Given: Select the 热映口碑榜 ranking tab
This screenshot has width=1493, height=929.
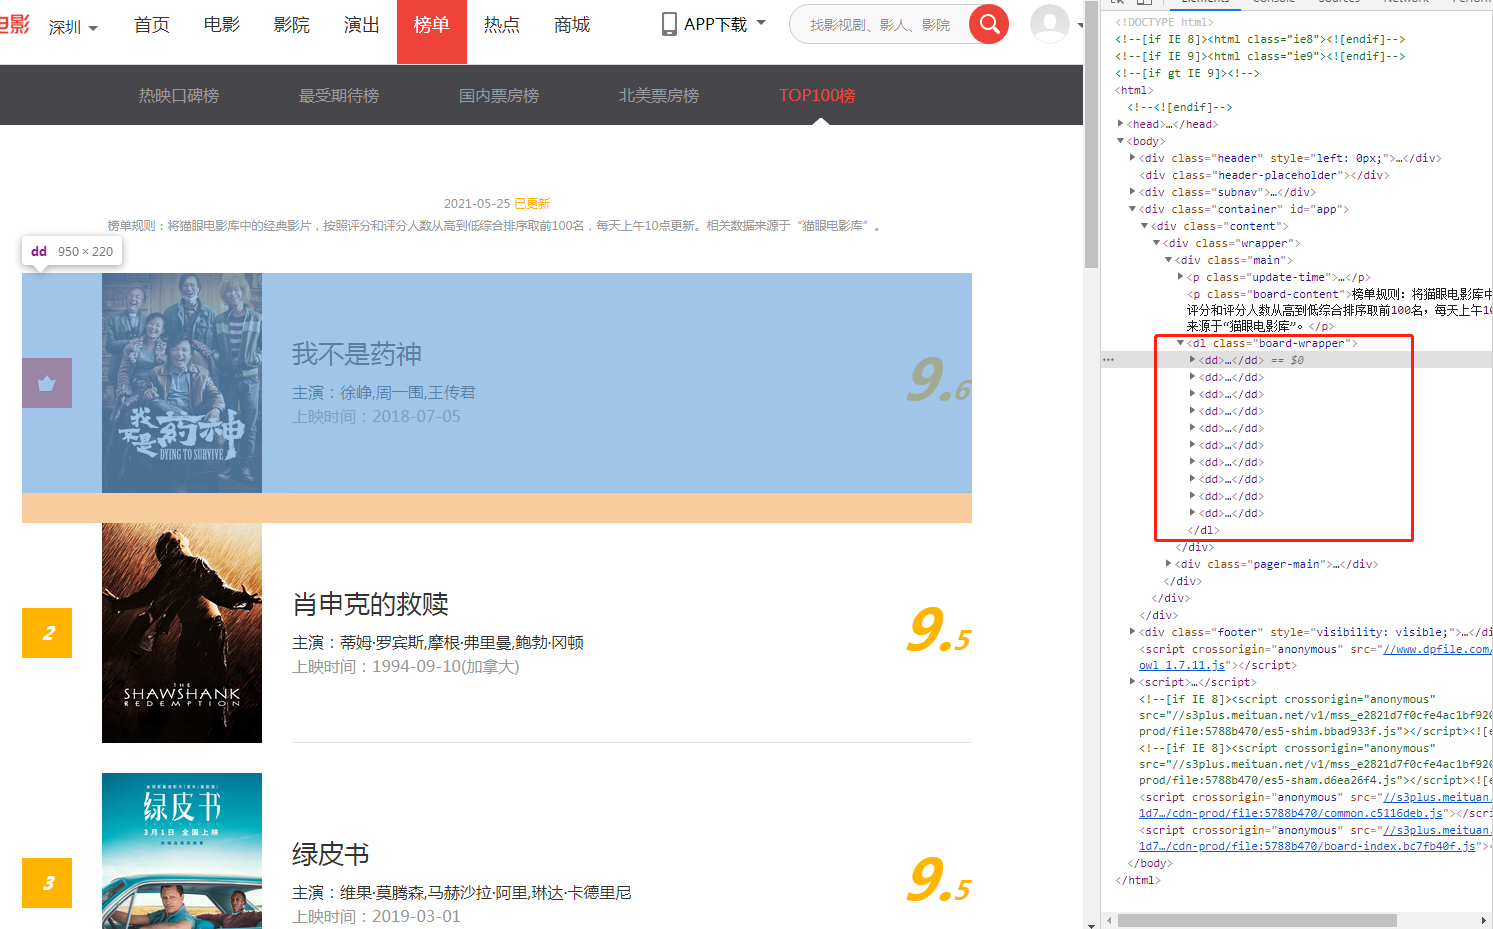Looking at the screenshot, I should point(178,94).
